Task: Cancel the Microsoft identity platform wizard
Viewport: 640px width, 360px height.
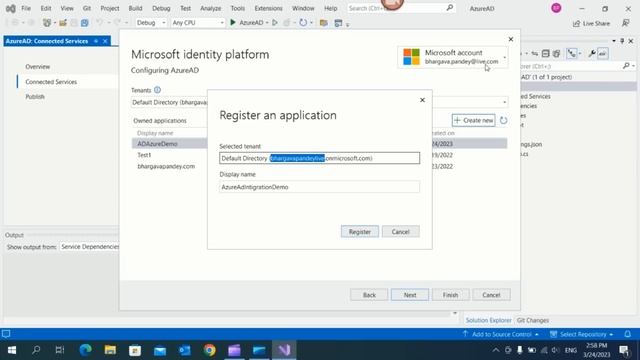Action: pos(491,295)
